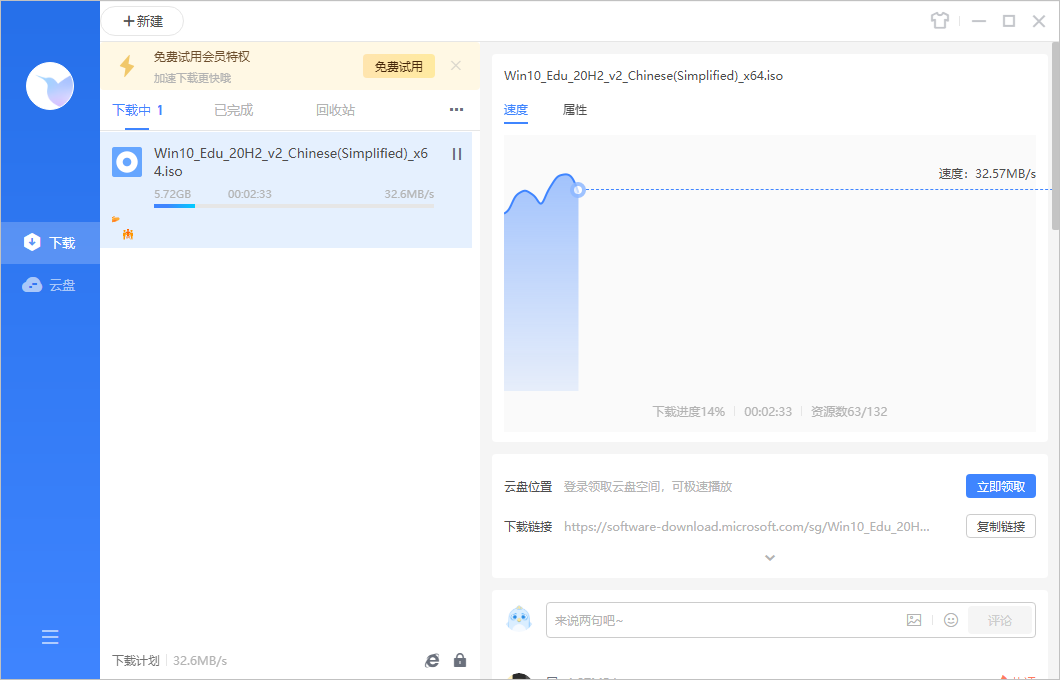The width and height of the screenshot is (1060, 680).
Task: Click the 5.72GB file size text
Action: click(172, 194)
